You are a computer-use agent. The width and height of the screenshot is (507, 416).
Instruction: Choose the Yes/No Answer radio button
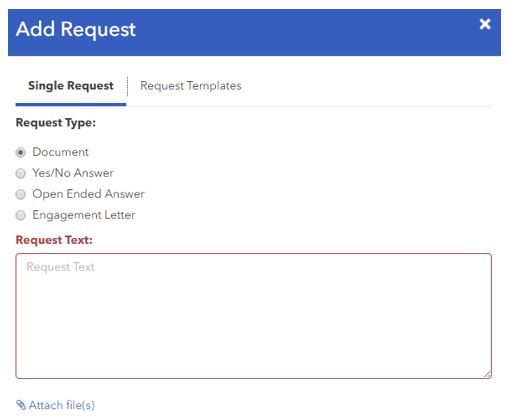pyautogui.click(x=21, y=173)
